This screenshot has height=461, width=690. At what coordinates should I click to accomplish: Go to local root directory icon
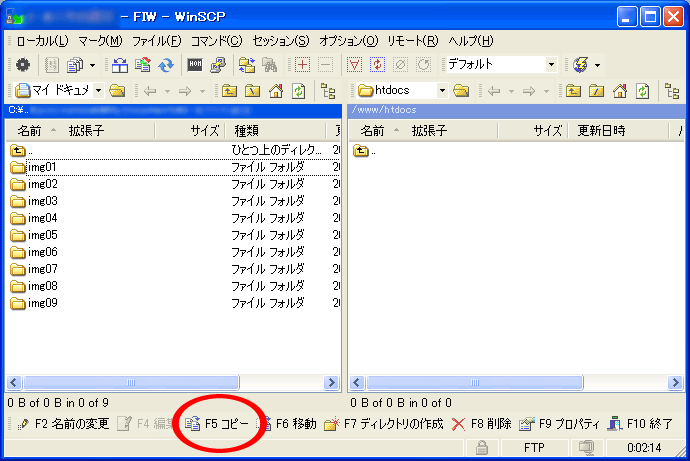(x=253, y=91)
